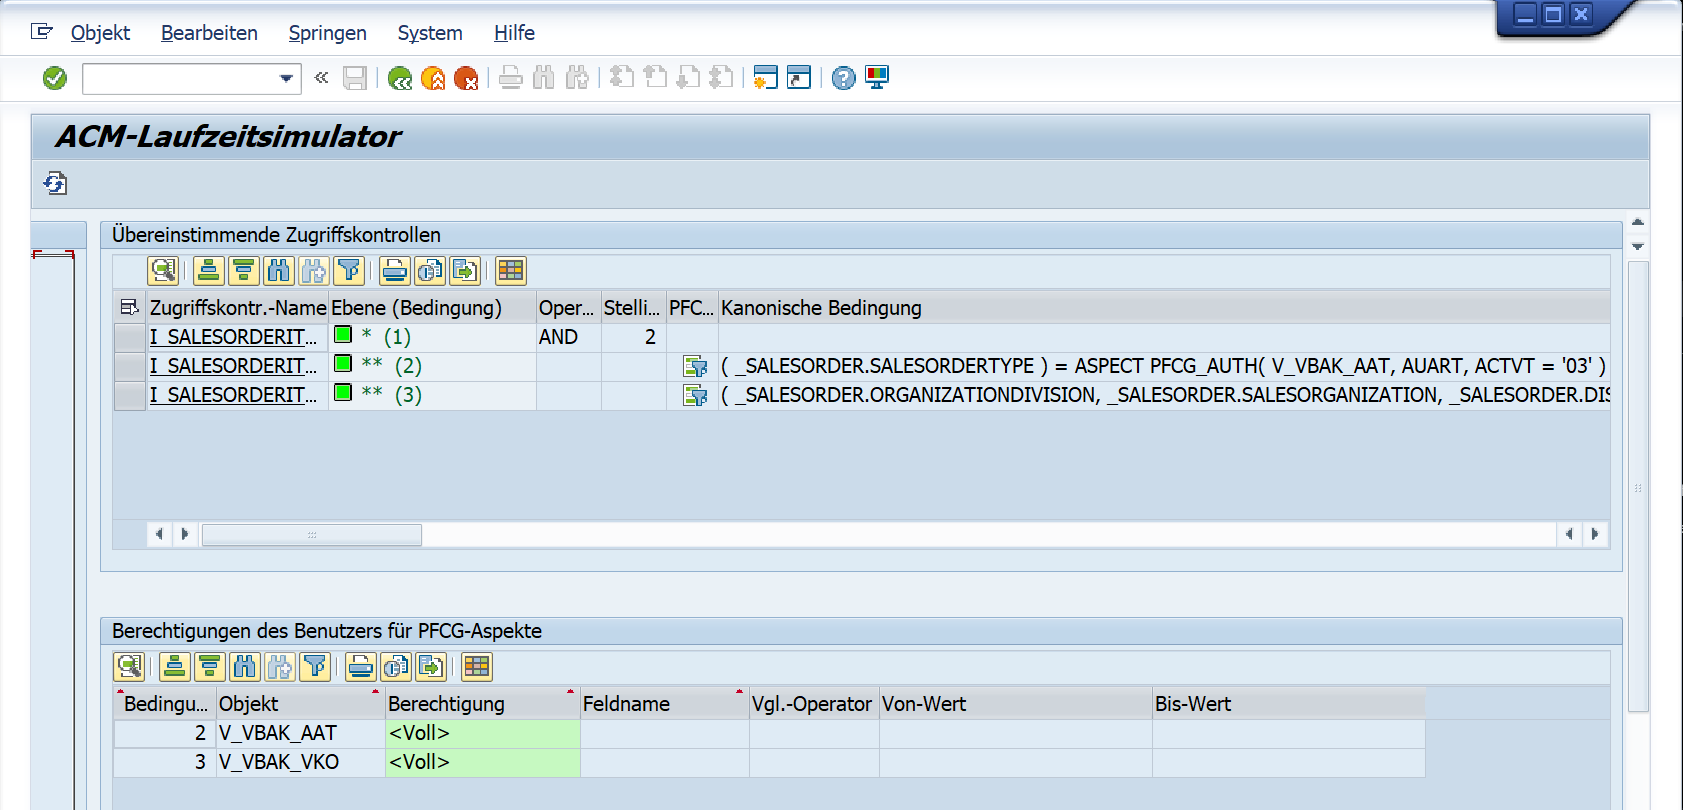
Task: Click the Export icon in upper grid toolbar
Action: coord(464,271)
